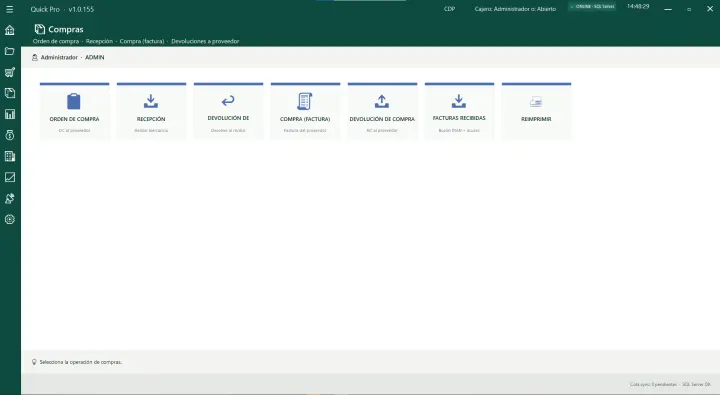Open the money bag icon in the sidebar

10,135
